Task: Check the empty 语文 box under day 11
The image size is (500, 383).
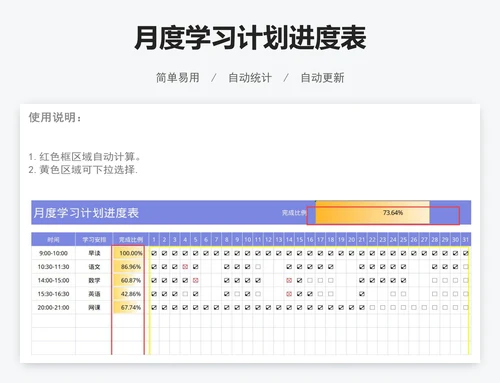Action: point(258,267)
